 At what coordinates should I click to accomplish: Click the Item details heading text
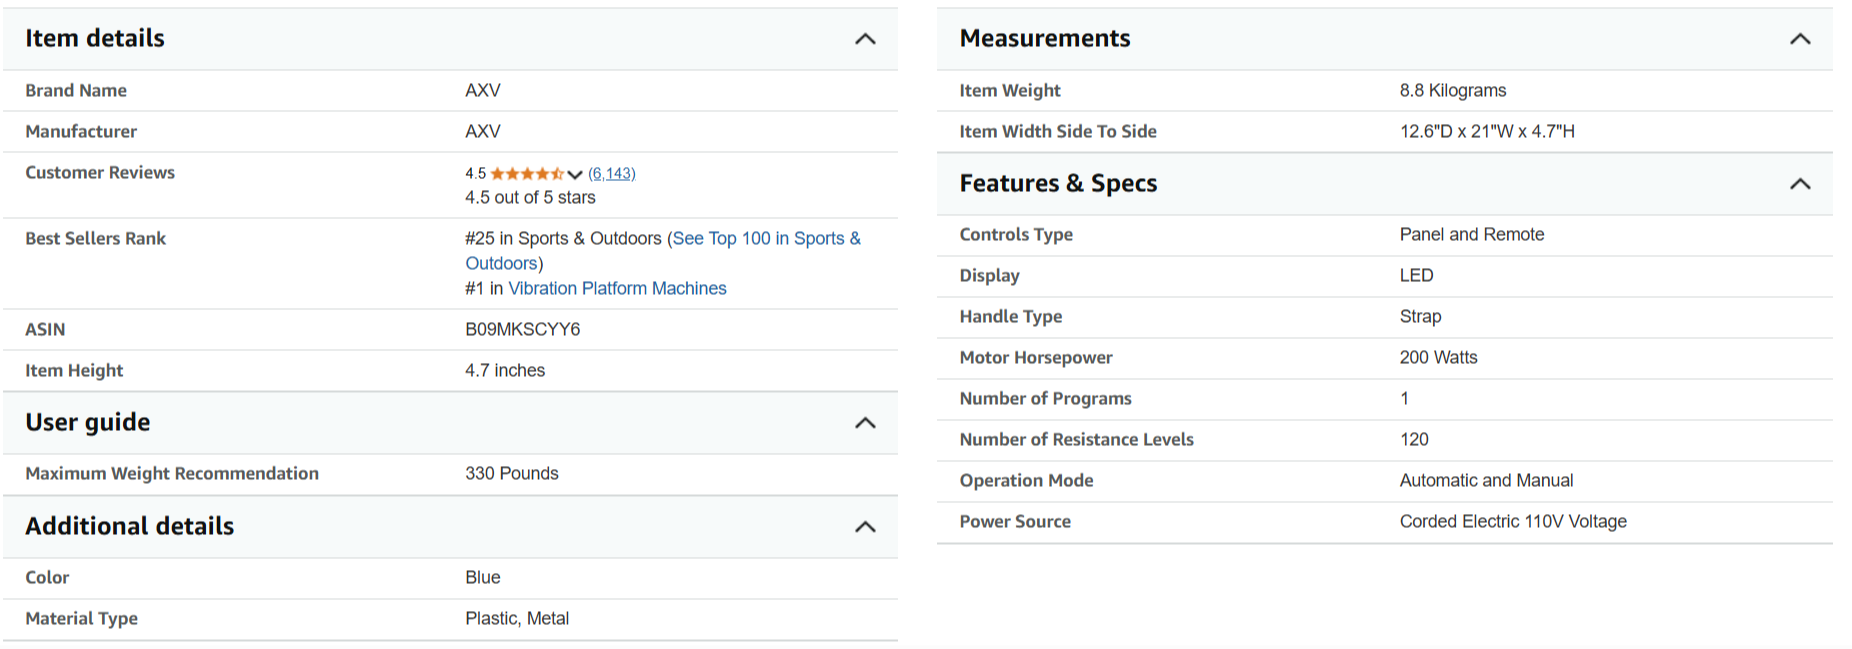click(95, 38)
